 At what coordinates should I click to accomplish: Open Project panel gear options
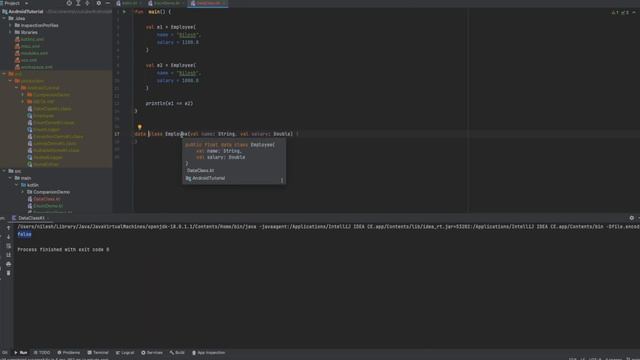(98, 3)
